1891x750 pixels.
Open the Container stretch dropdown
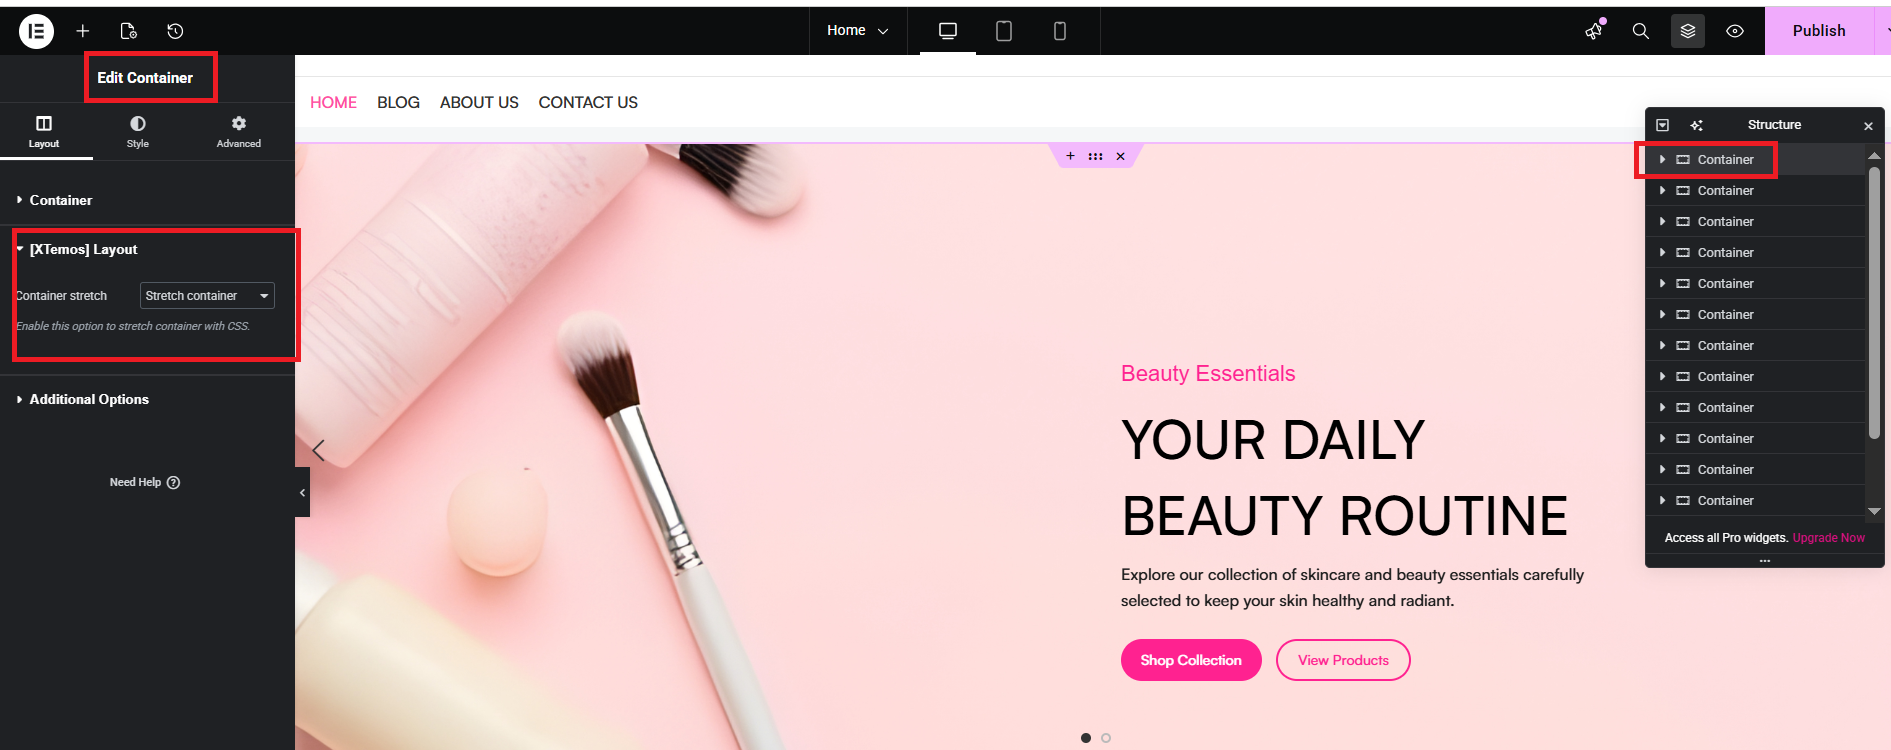tap(207, 296)
